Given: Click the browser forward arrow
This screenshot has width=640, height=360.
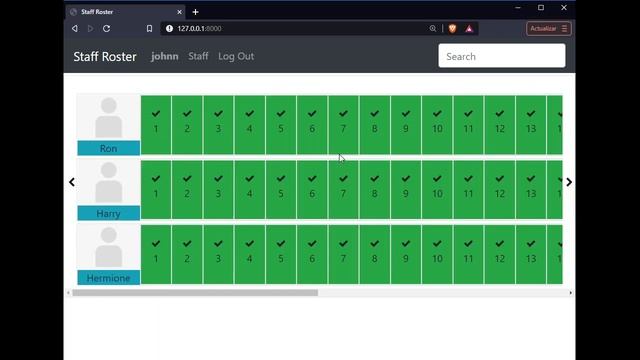Looking at the screenshot, I should [90, 29].
